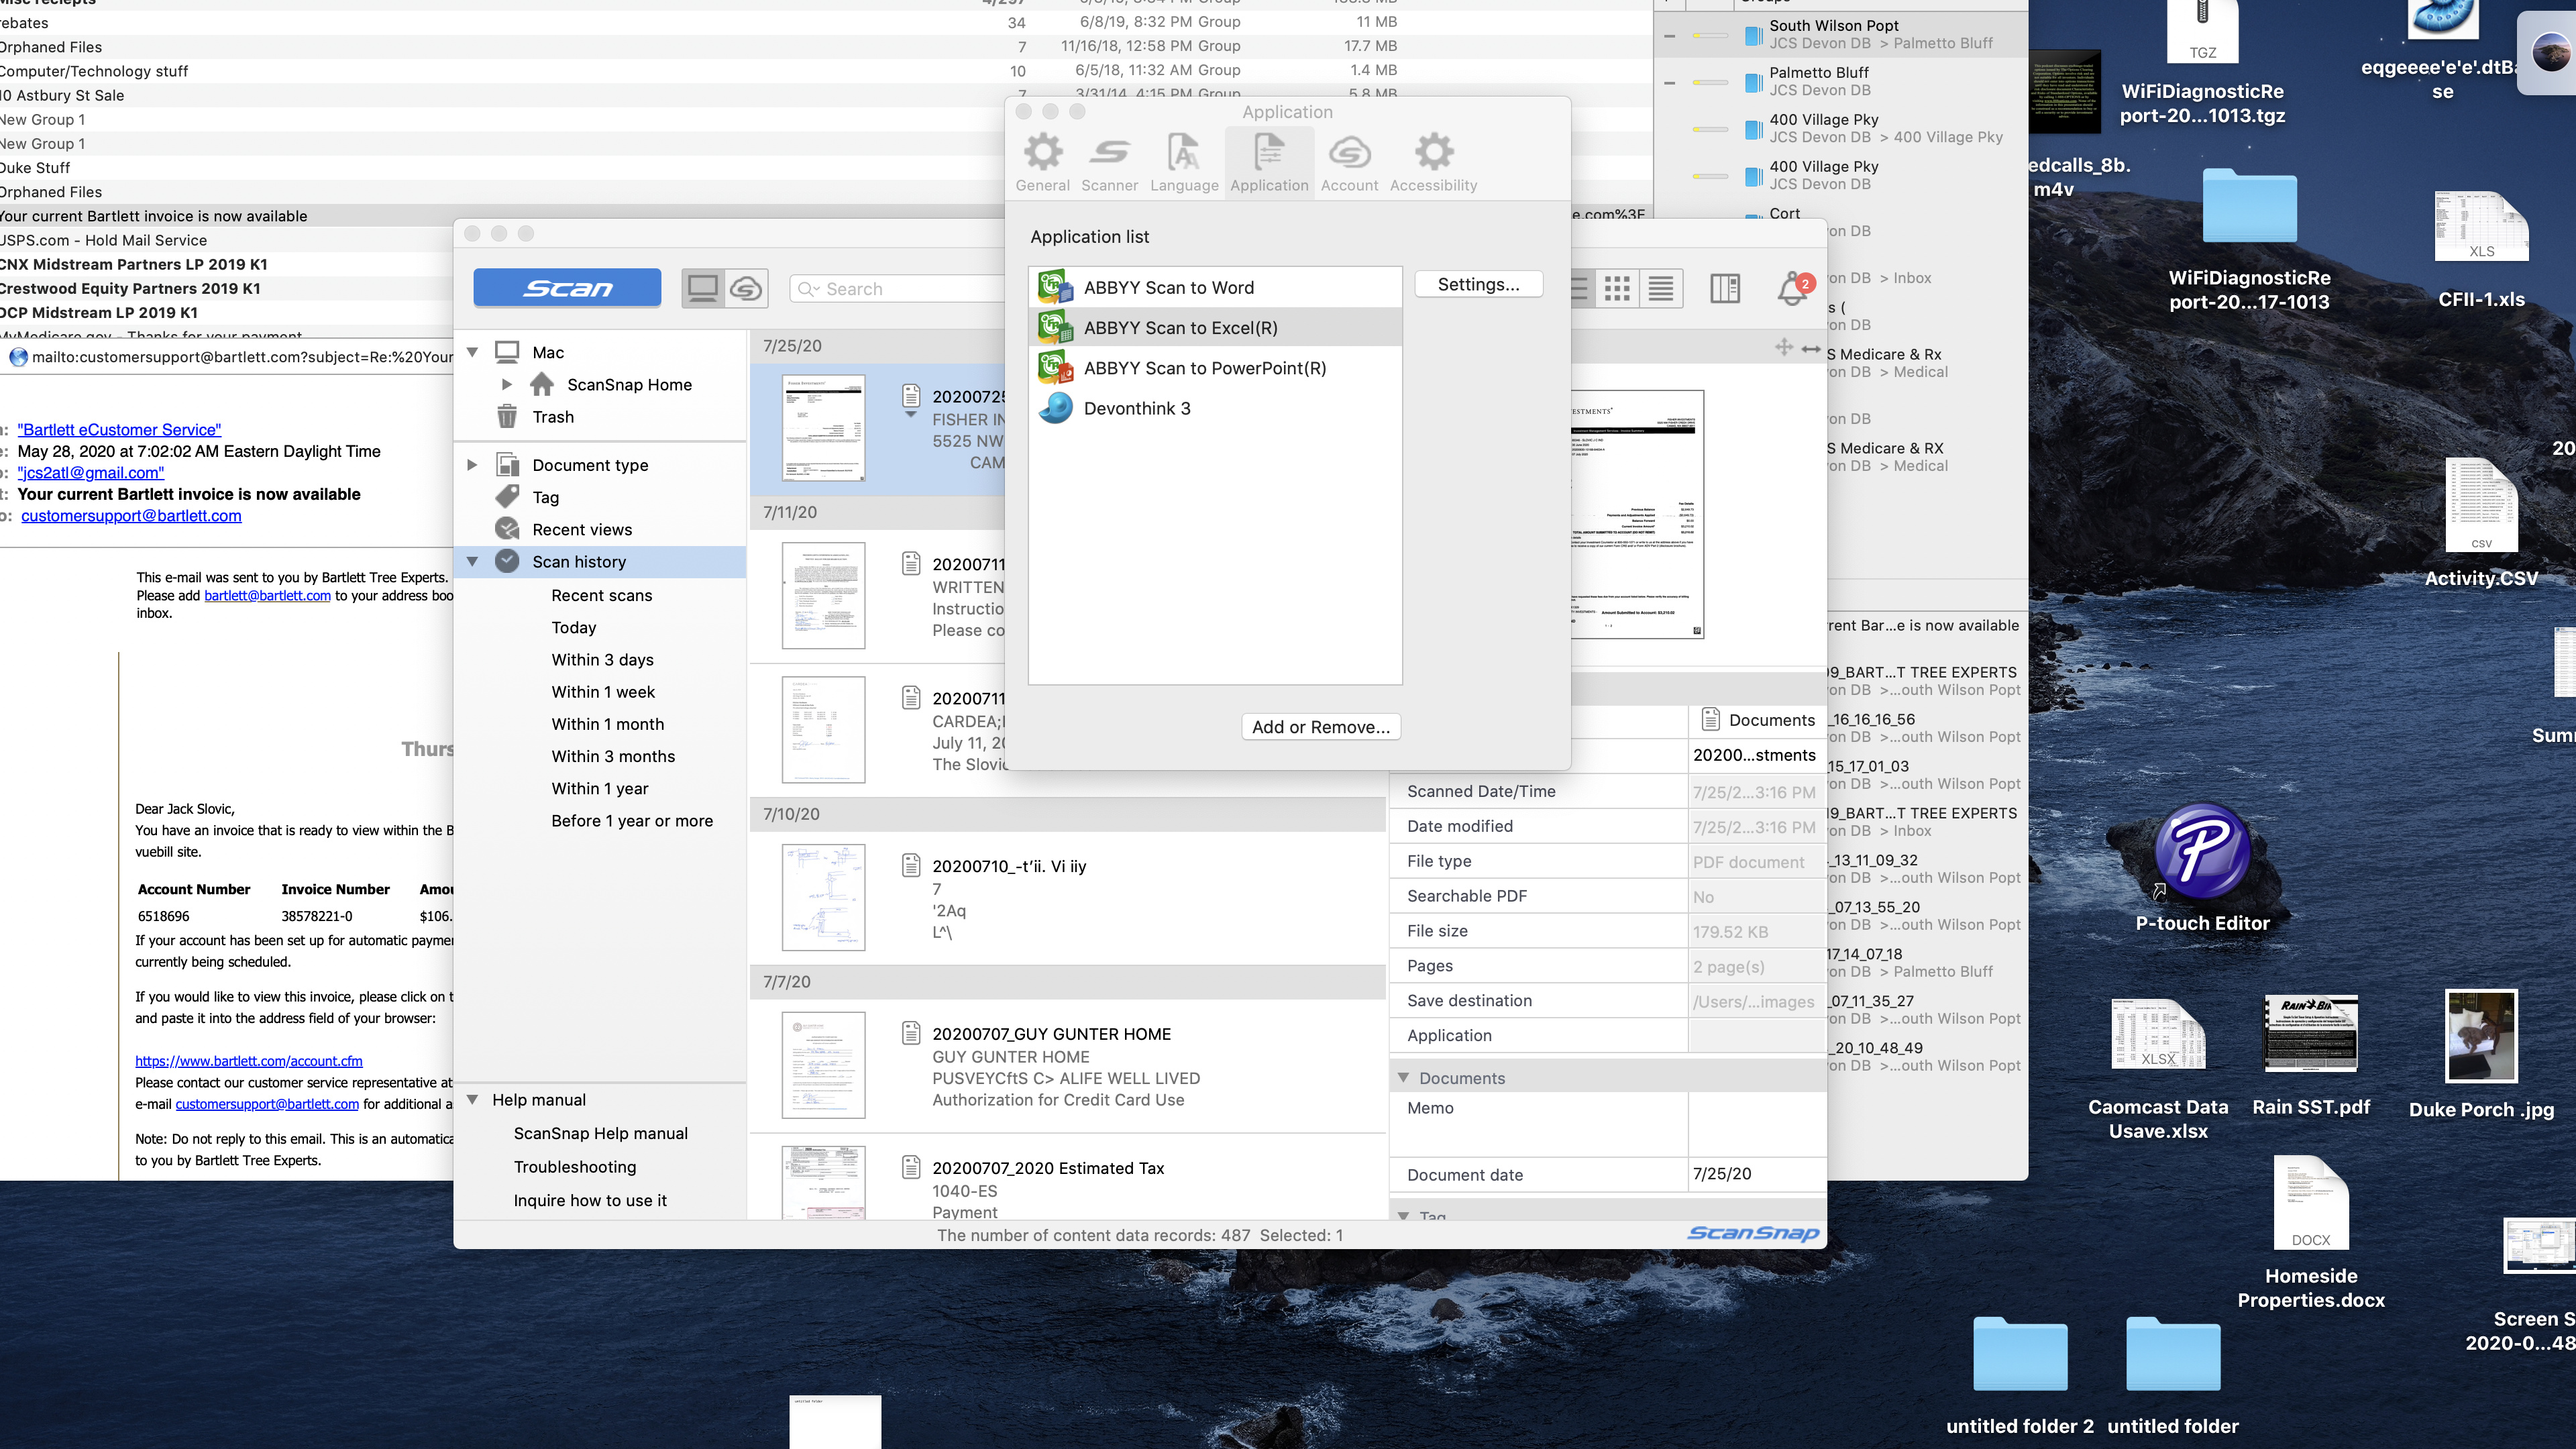Click ScanSnap Home house icon in sidebar
2576x1449 pixels.
coord(542,384)
